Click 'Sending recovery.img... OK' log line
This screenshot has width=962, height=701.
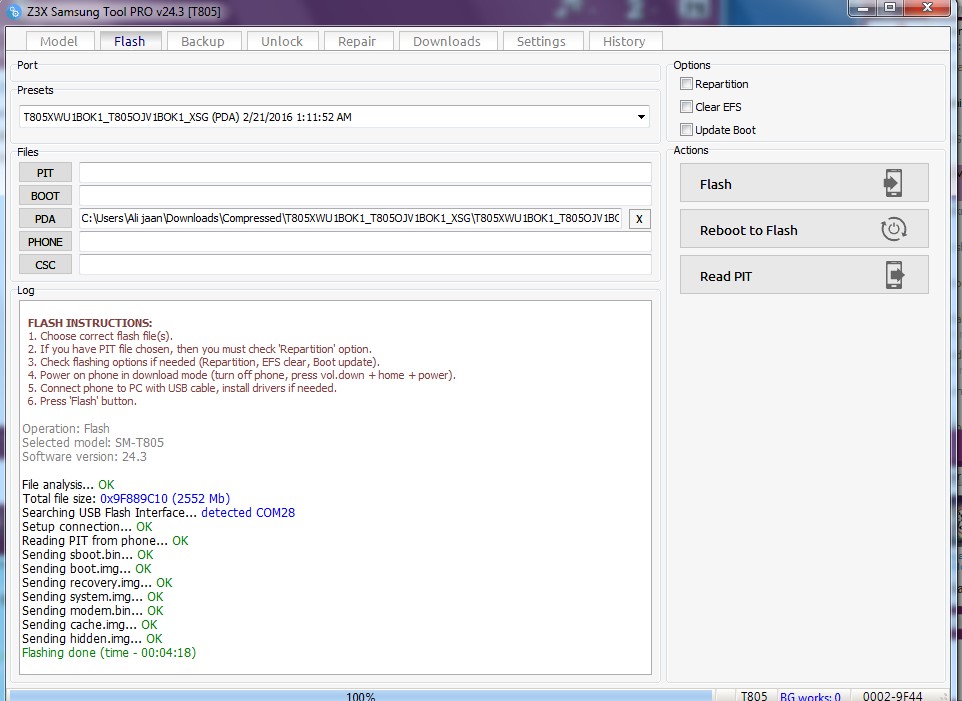tap(98, 583)
